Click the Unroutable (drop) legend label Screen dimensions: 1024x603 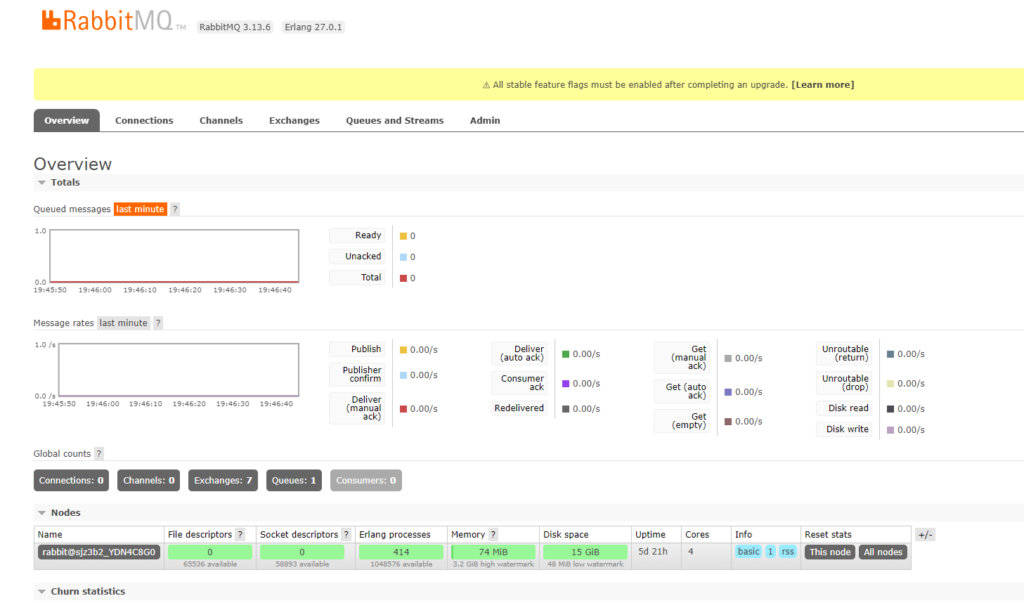pos(844,383)
